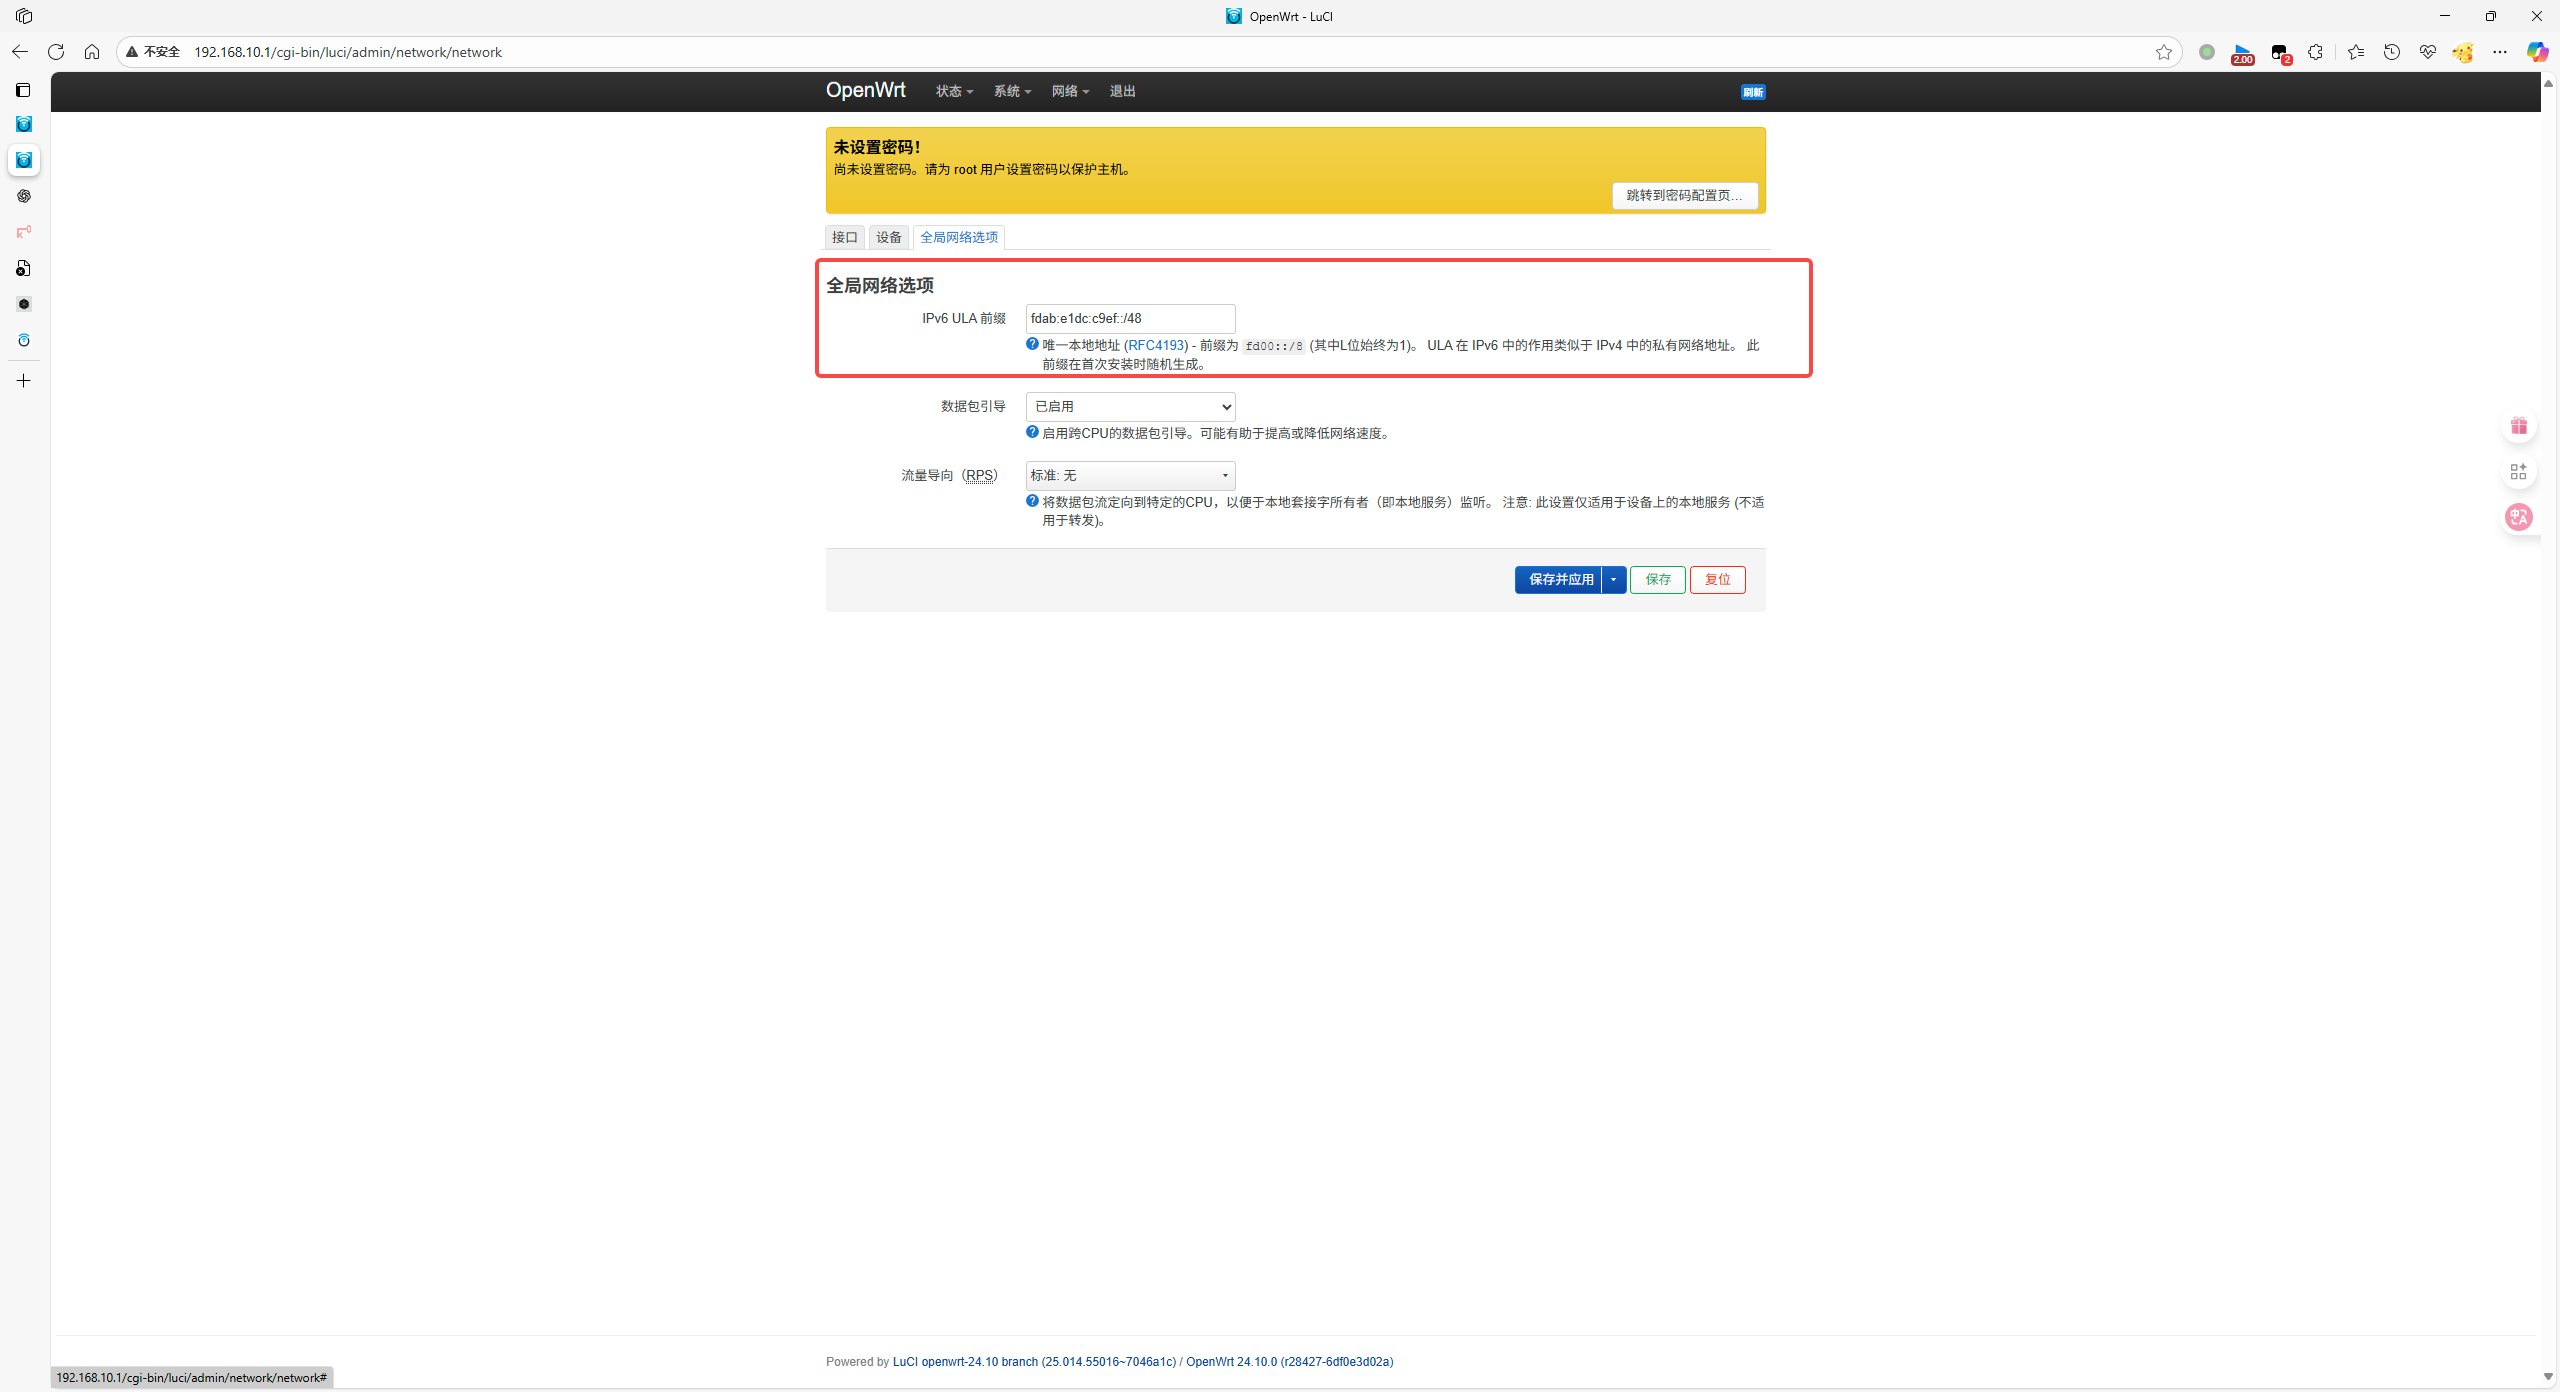Image resolution: width=2560 pixels, height=1392 pixels.
Task: Select the active OpenWrt vertical tab
Action: coord(24,160)
